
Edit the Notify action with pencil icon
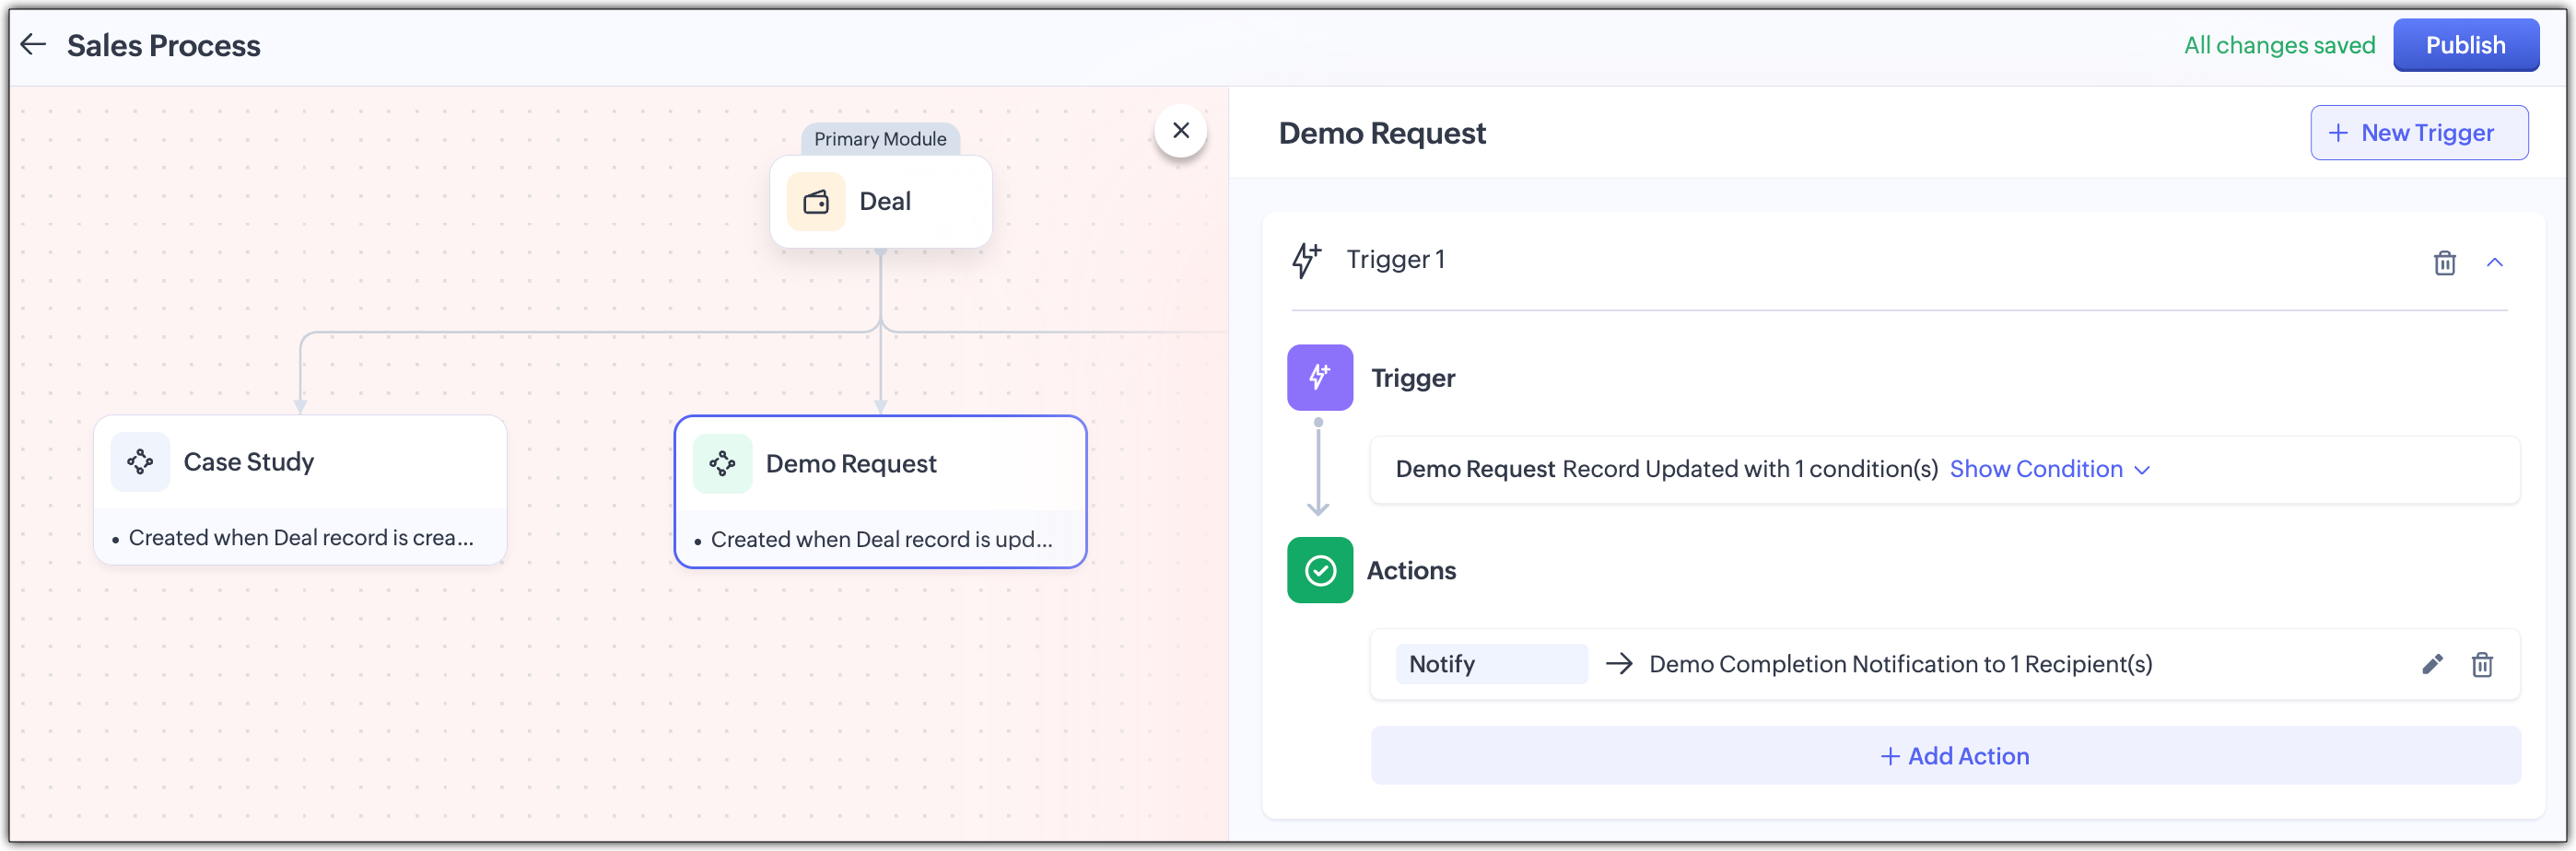coord(2432,664)
